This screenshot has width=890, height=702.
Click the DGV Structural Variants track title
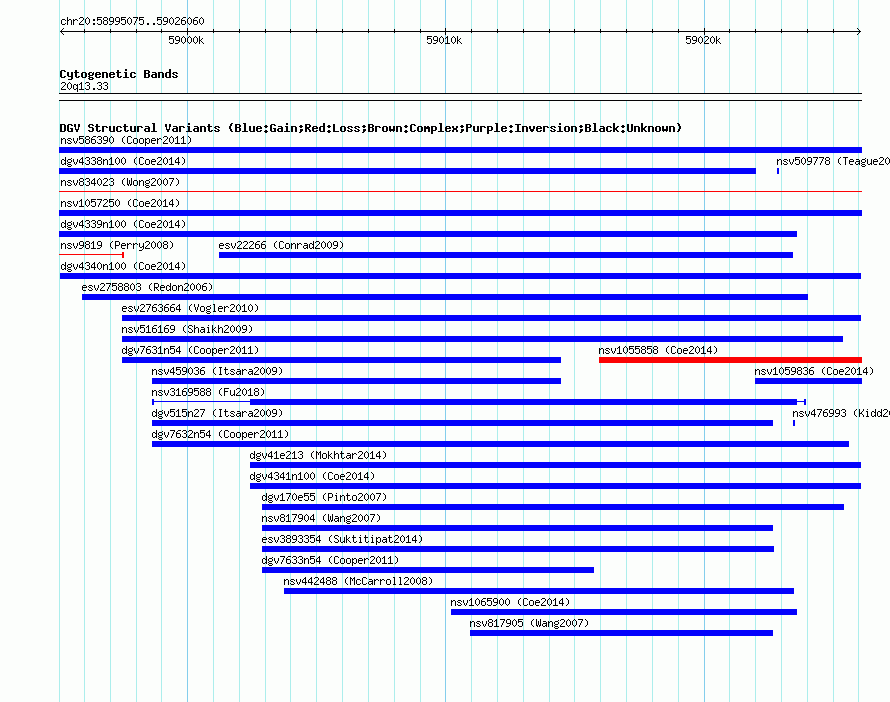pos(371,128)
